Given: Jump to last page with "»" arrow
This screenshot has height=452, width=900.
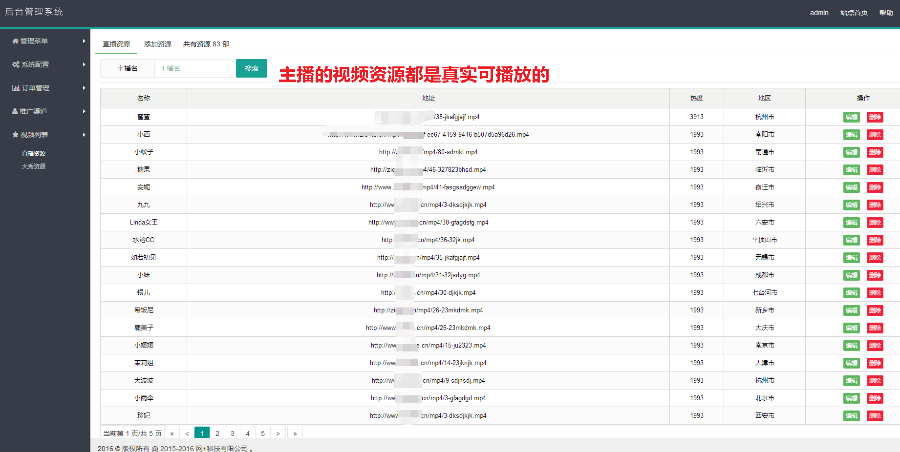Looking at the screenshot, I should click(x=293, y=433).
